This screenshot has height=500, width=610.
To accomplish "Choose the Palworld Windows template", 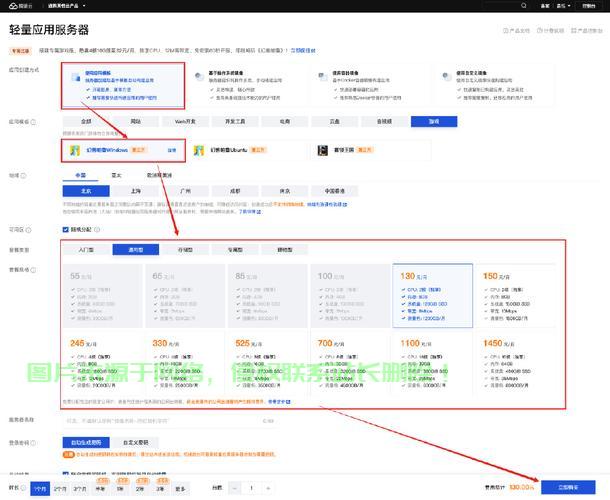I will (123, 150).
